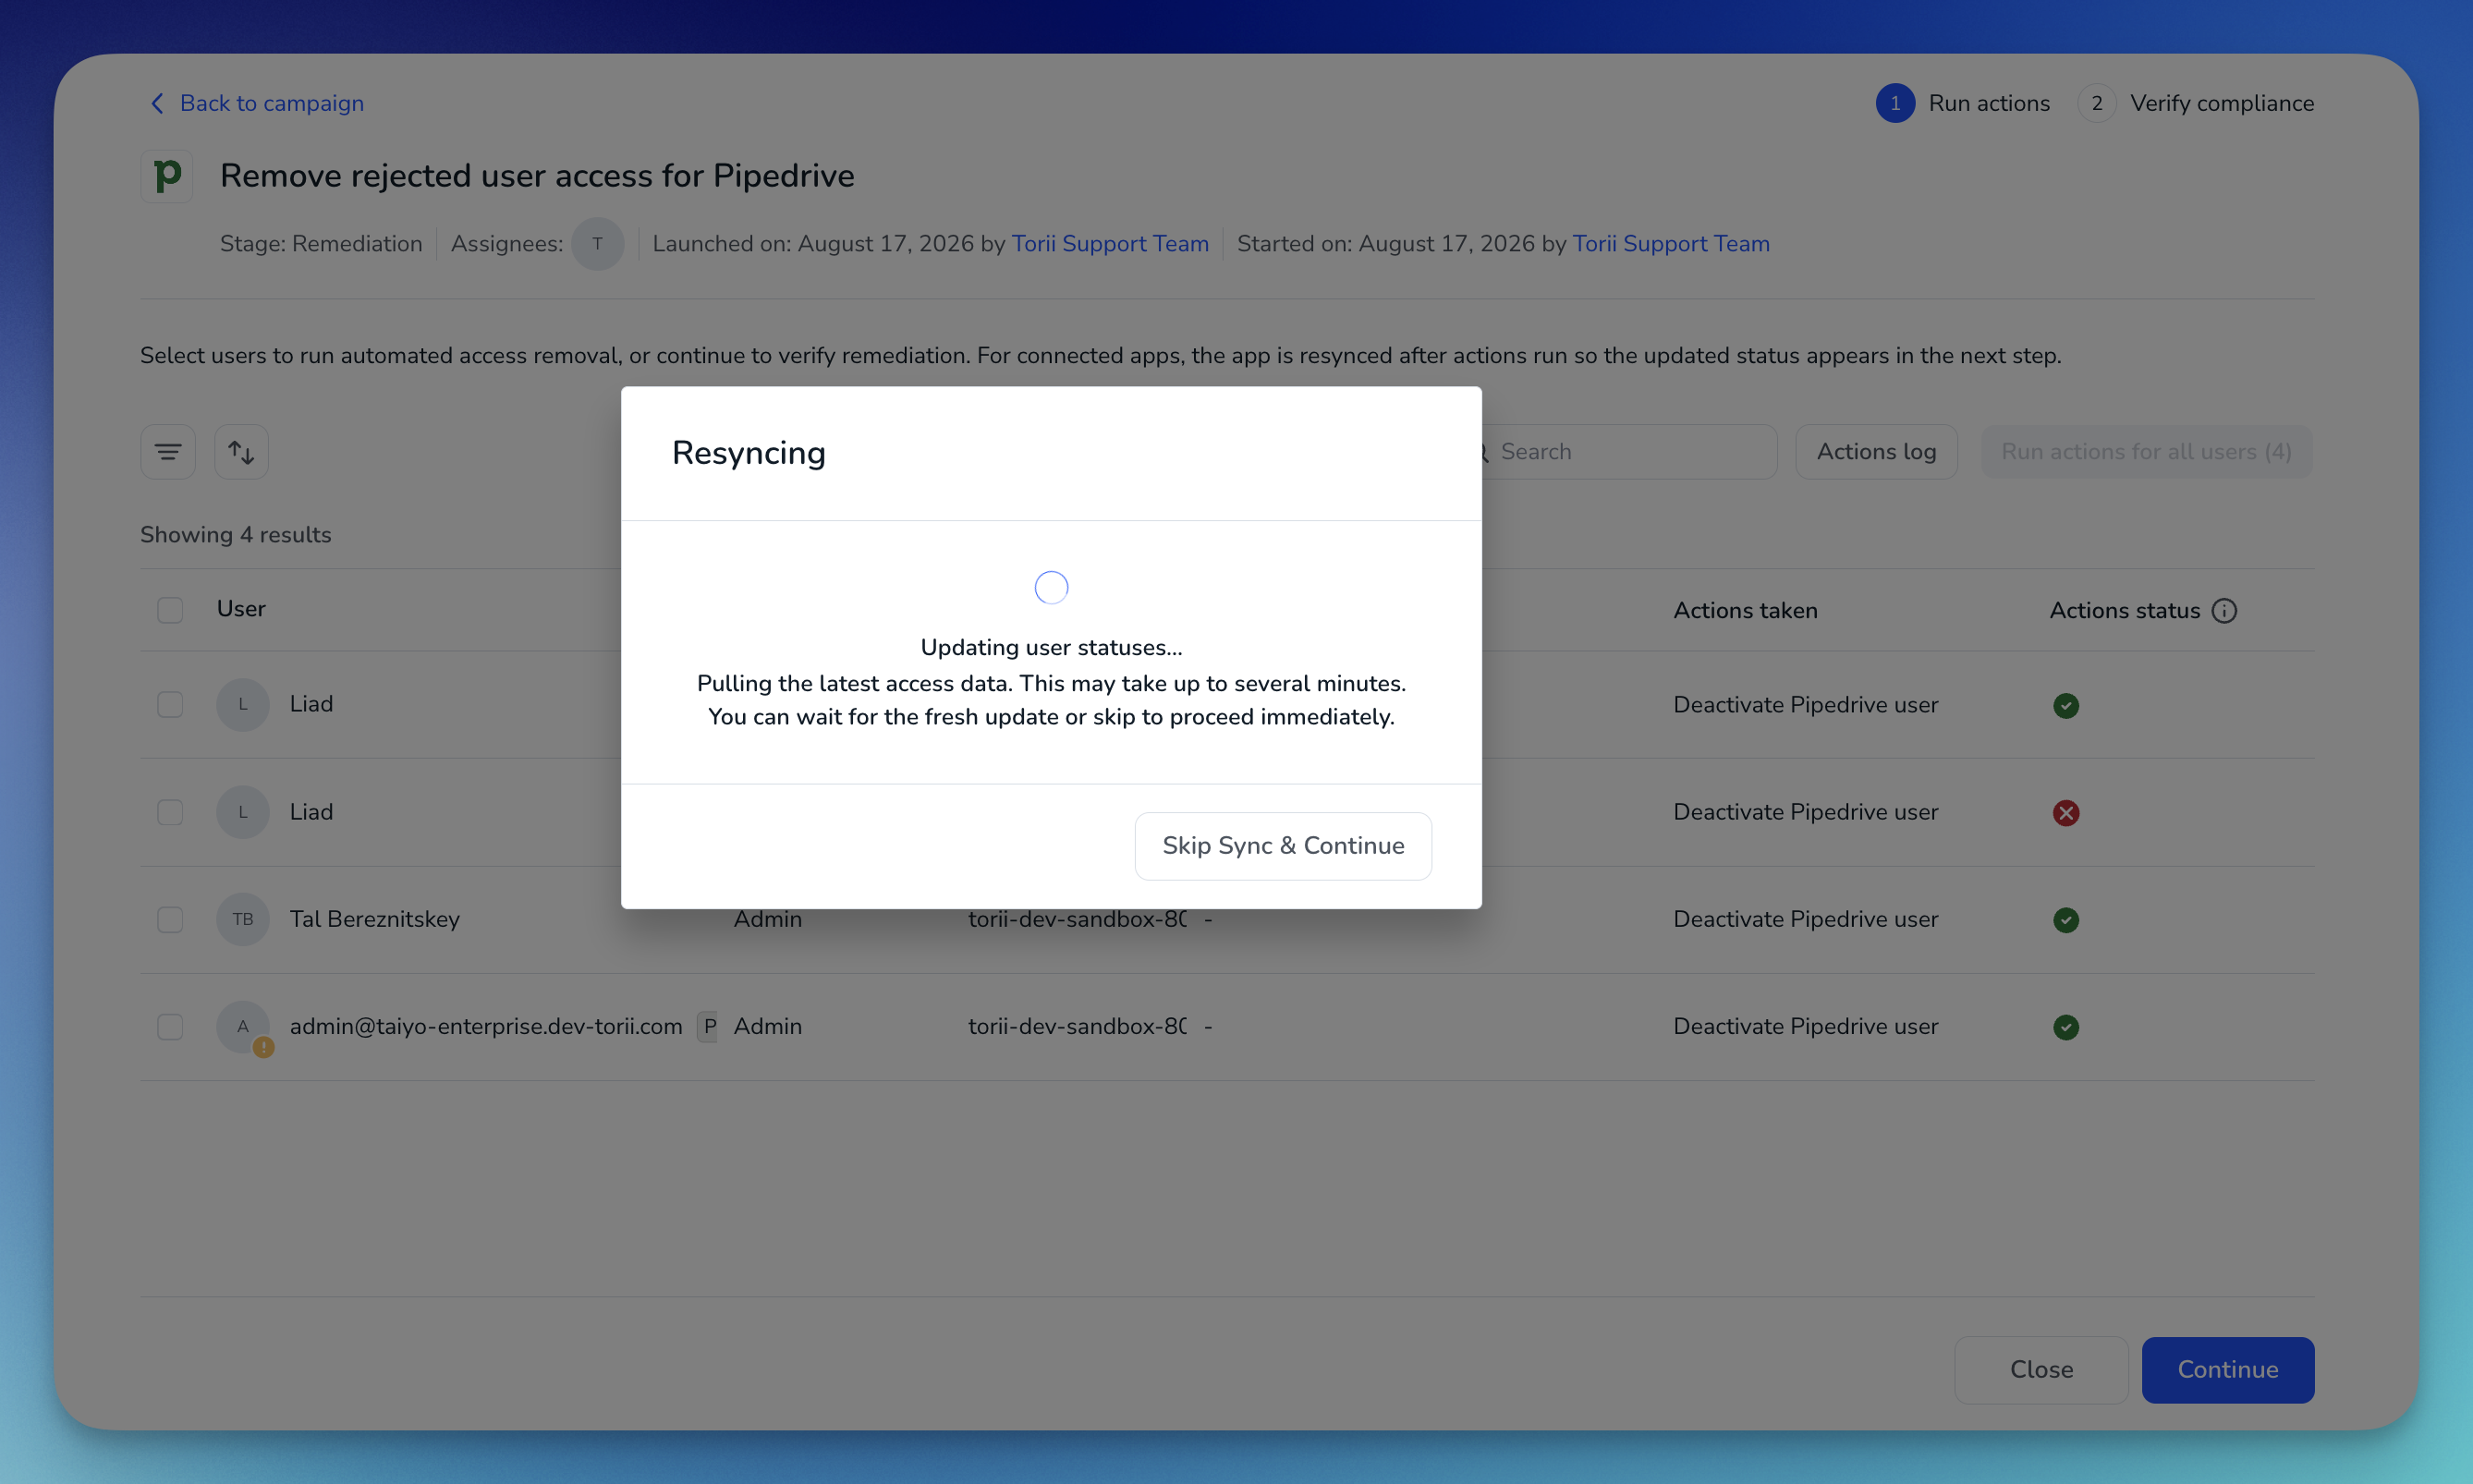Viewport: 2473px width, 1484px height.
Task: Go to step 2 Verify compliance
Action: point(2196,103)
